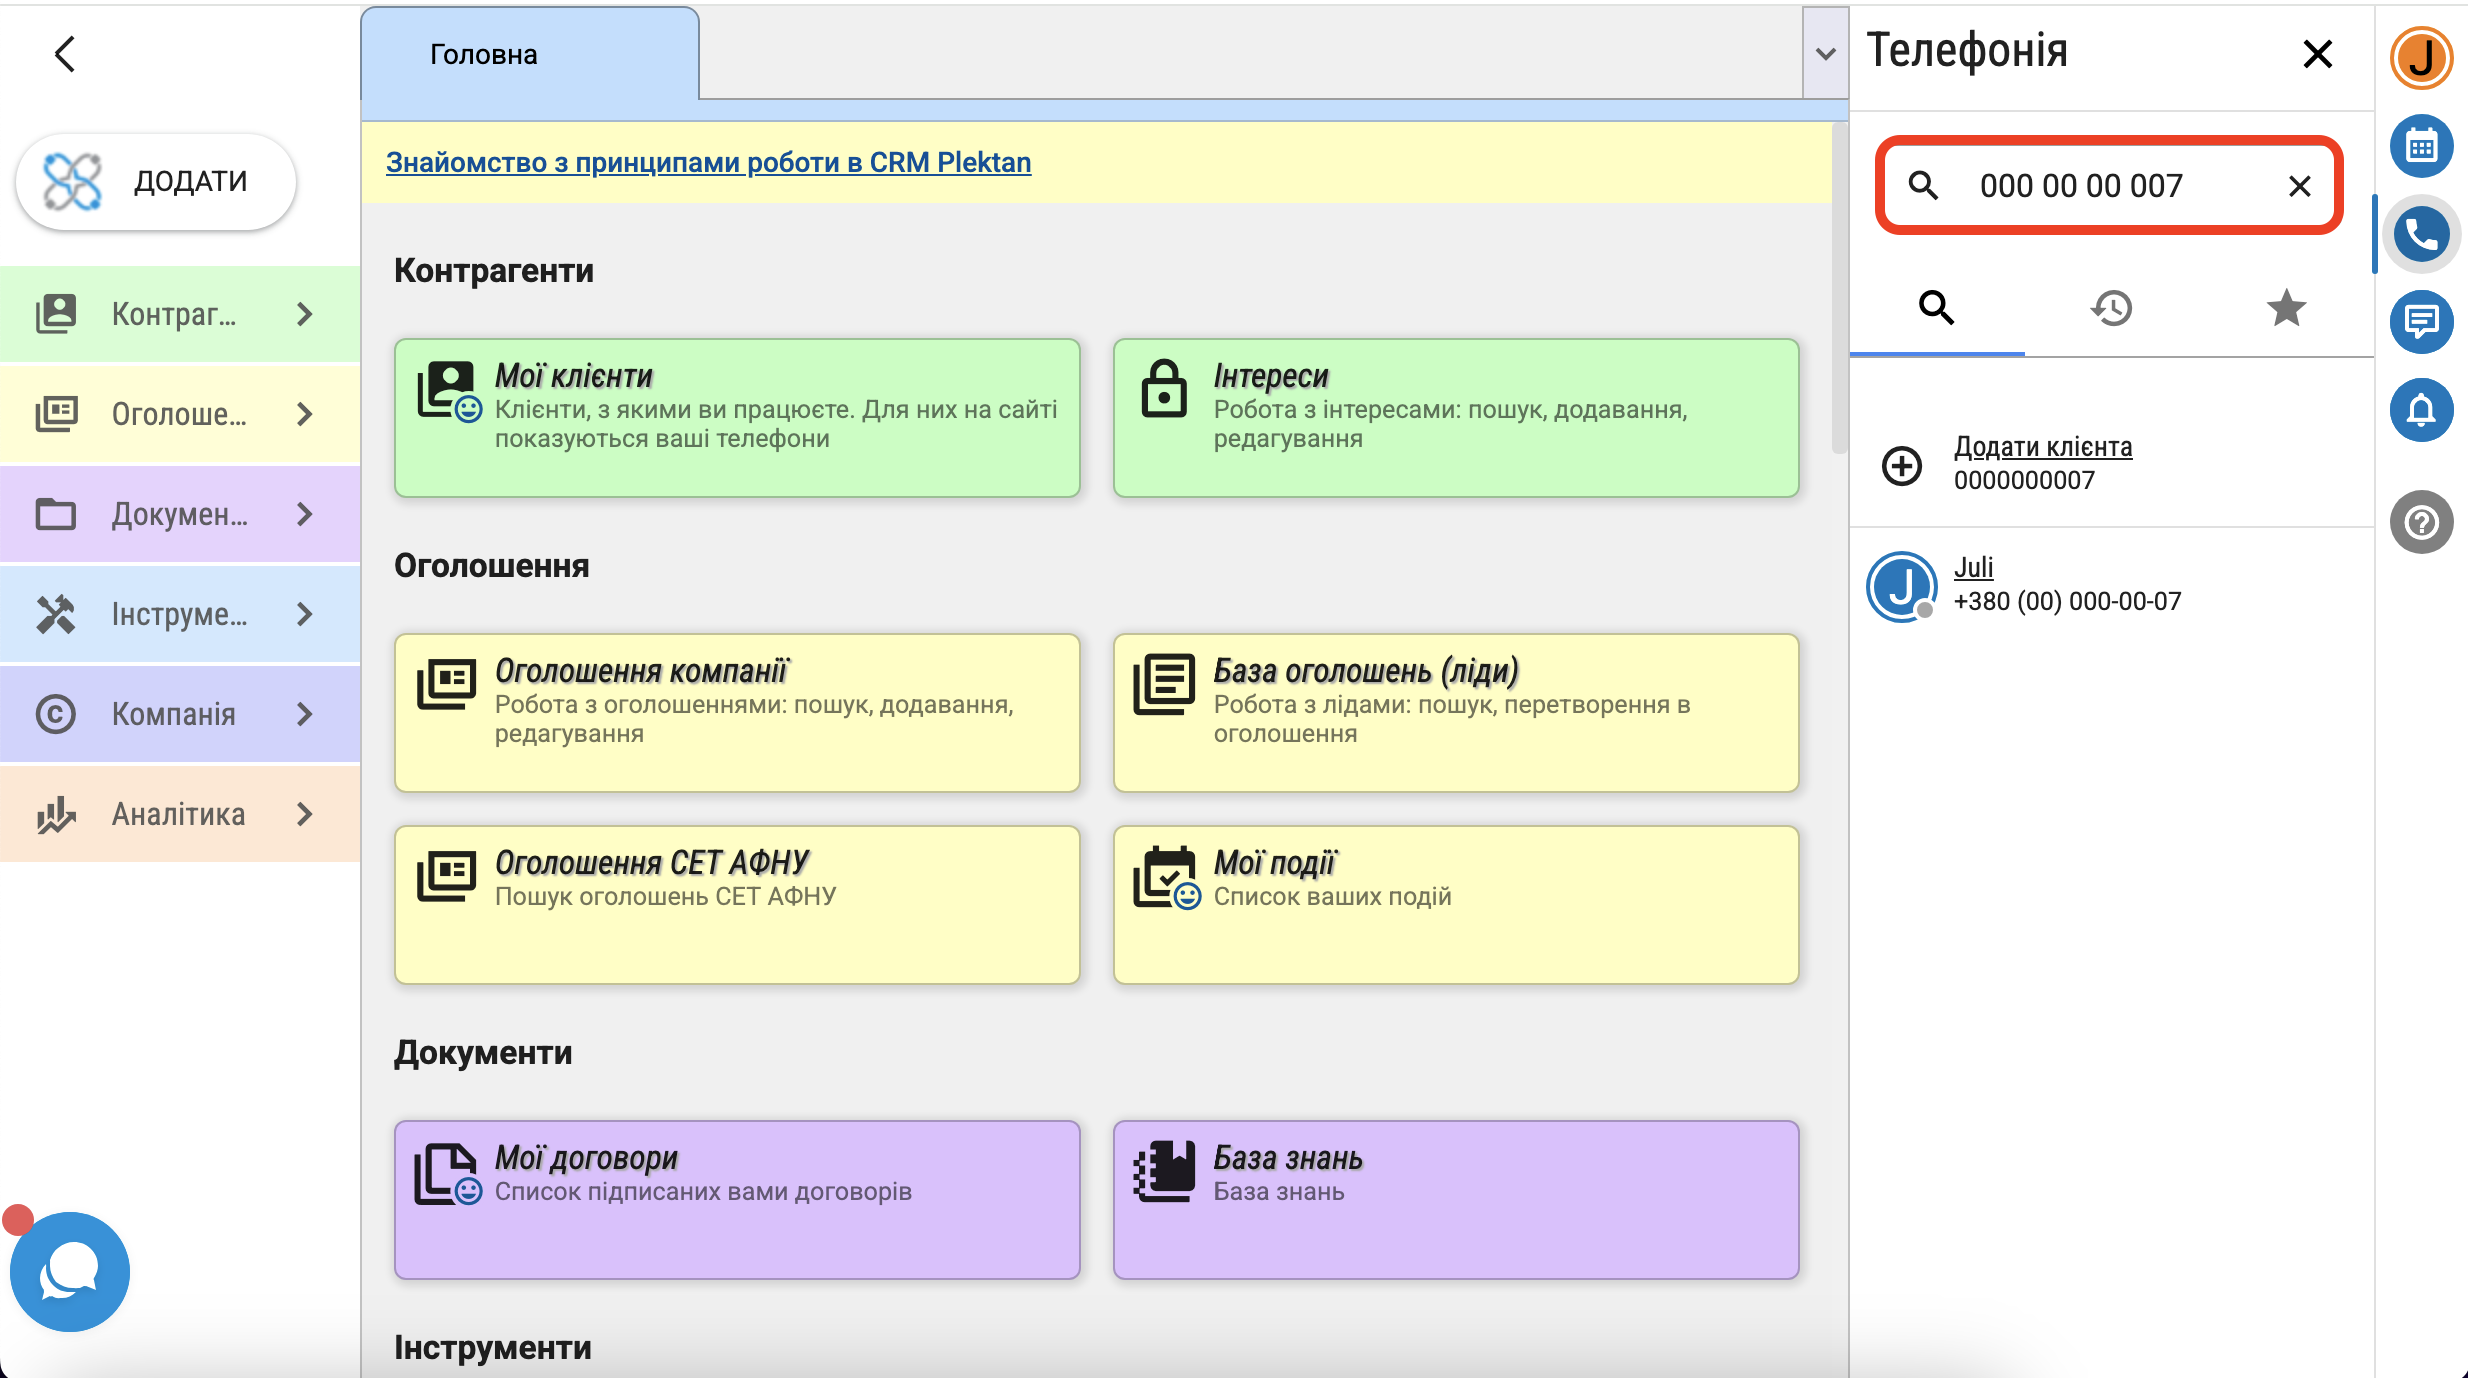This screenshot has width=2468, height=1378.
Task: Click the help question mark icon
Action: tap(2421, 522)
